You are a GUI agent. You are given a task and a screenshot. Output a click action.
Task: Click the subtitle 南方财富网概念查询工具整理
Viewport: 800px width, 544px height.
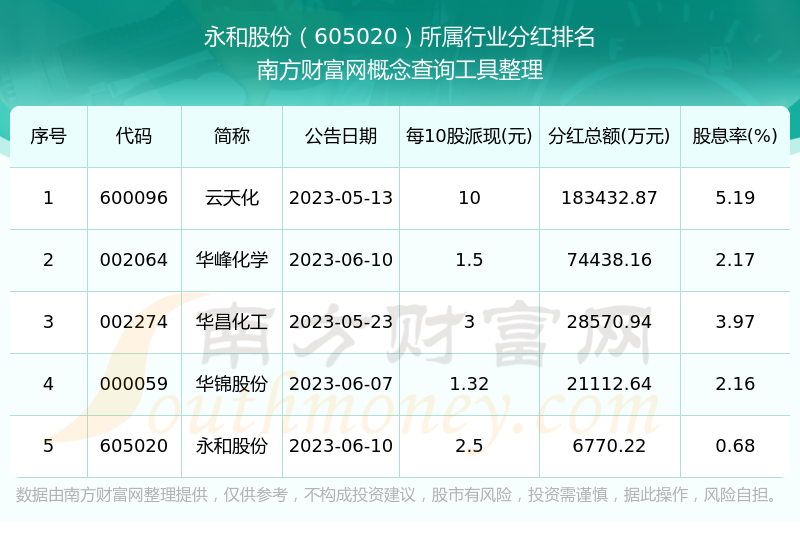399,70
